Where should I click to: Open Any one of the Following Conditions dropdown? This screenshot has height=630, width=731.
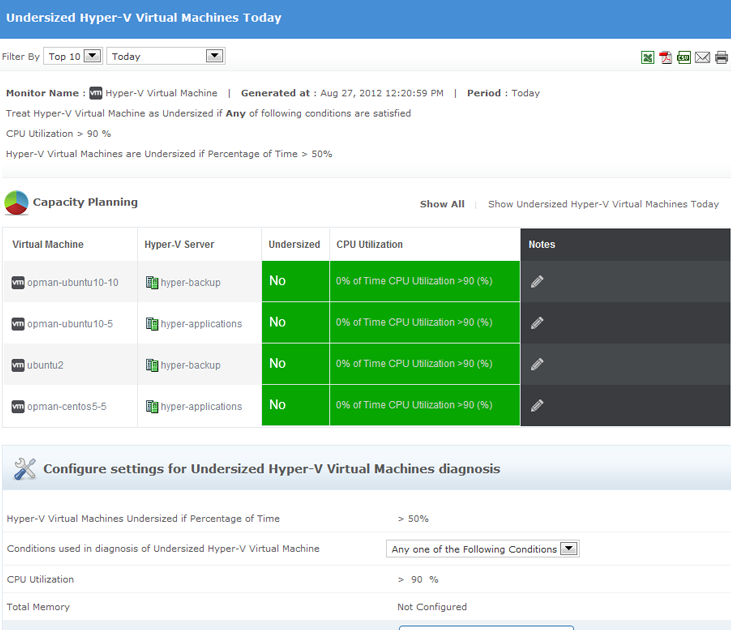(x=483, y=549)
